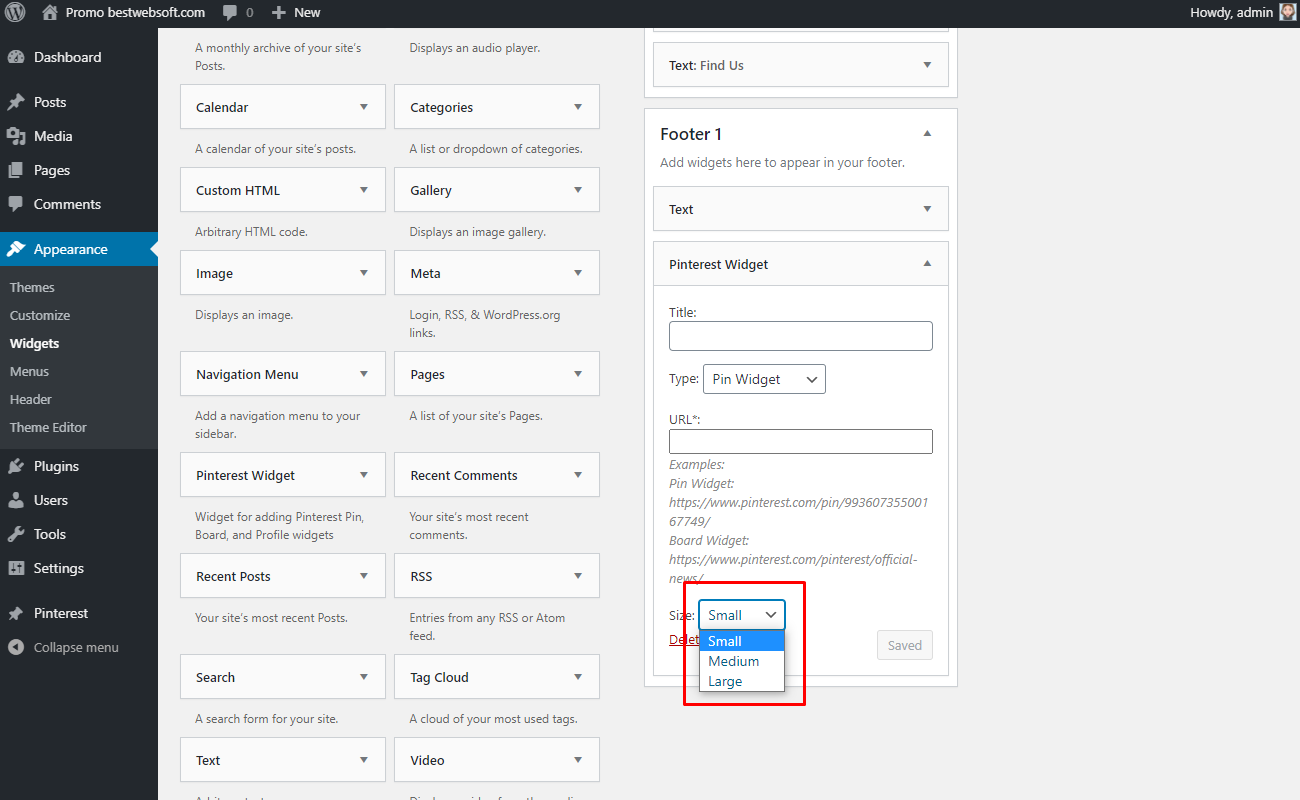1300x800 pixels.
Task: Click the Users icon in sidebar
Action: (16, 500)
